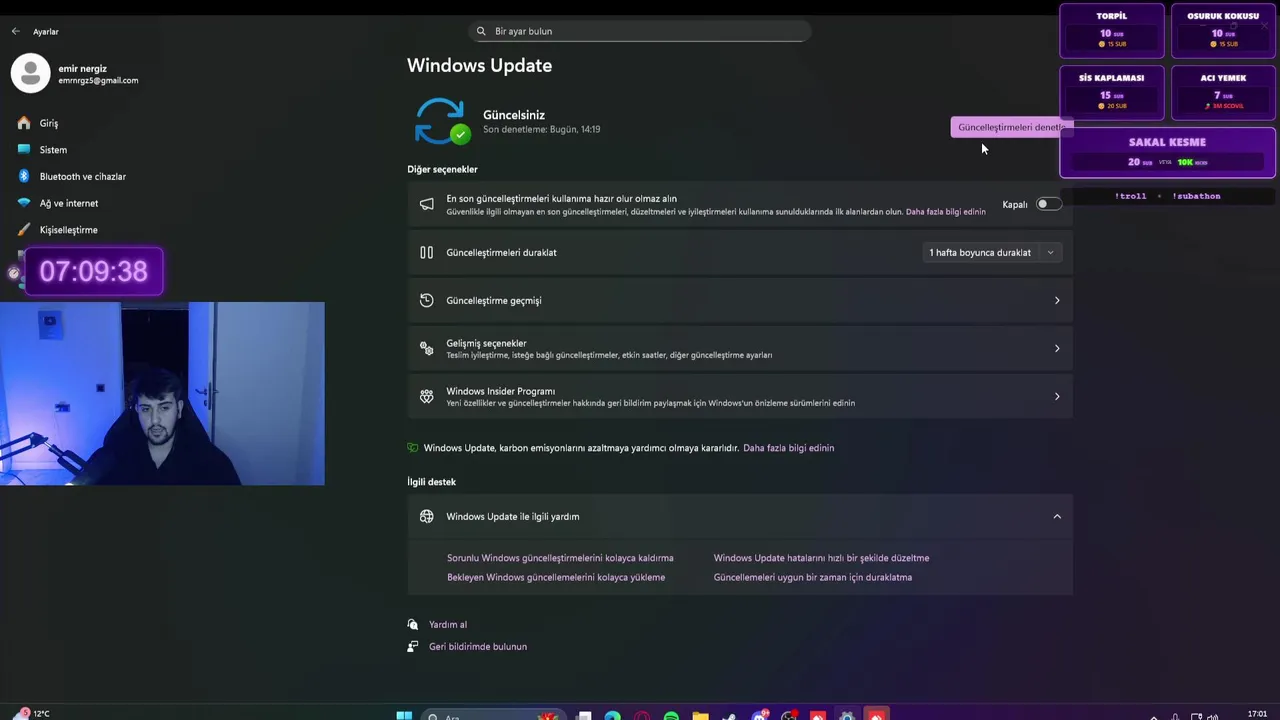This screenshot has width=1280, height=720.
Task: Open 'Daha fazla bilgi edinin' link for latest updates
Action: pos(945,212)
